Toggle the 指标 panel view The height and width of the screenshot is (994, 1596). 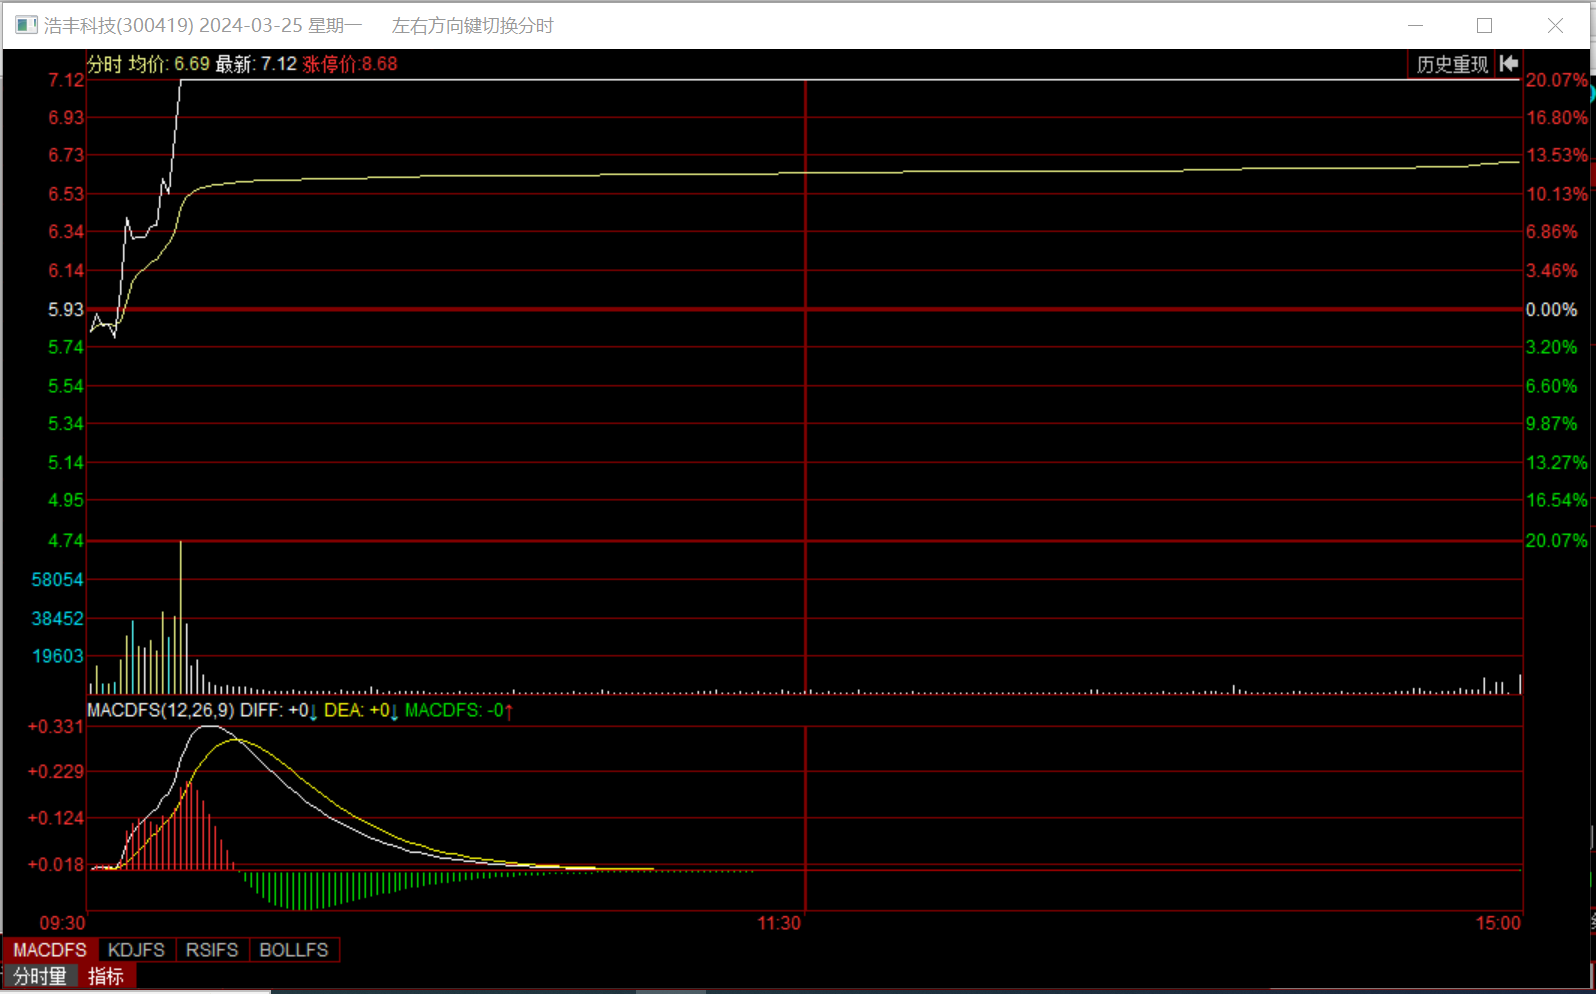point(106,976)
